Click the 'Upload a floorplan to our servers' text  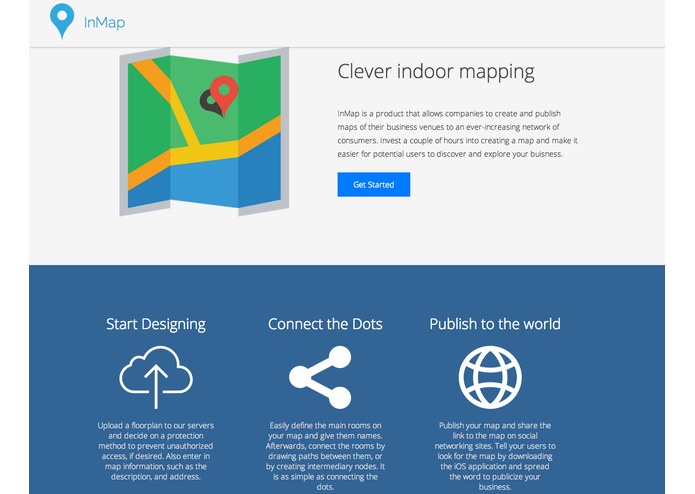[156, 451]
